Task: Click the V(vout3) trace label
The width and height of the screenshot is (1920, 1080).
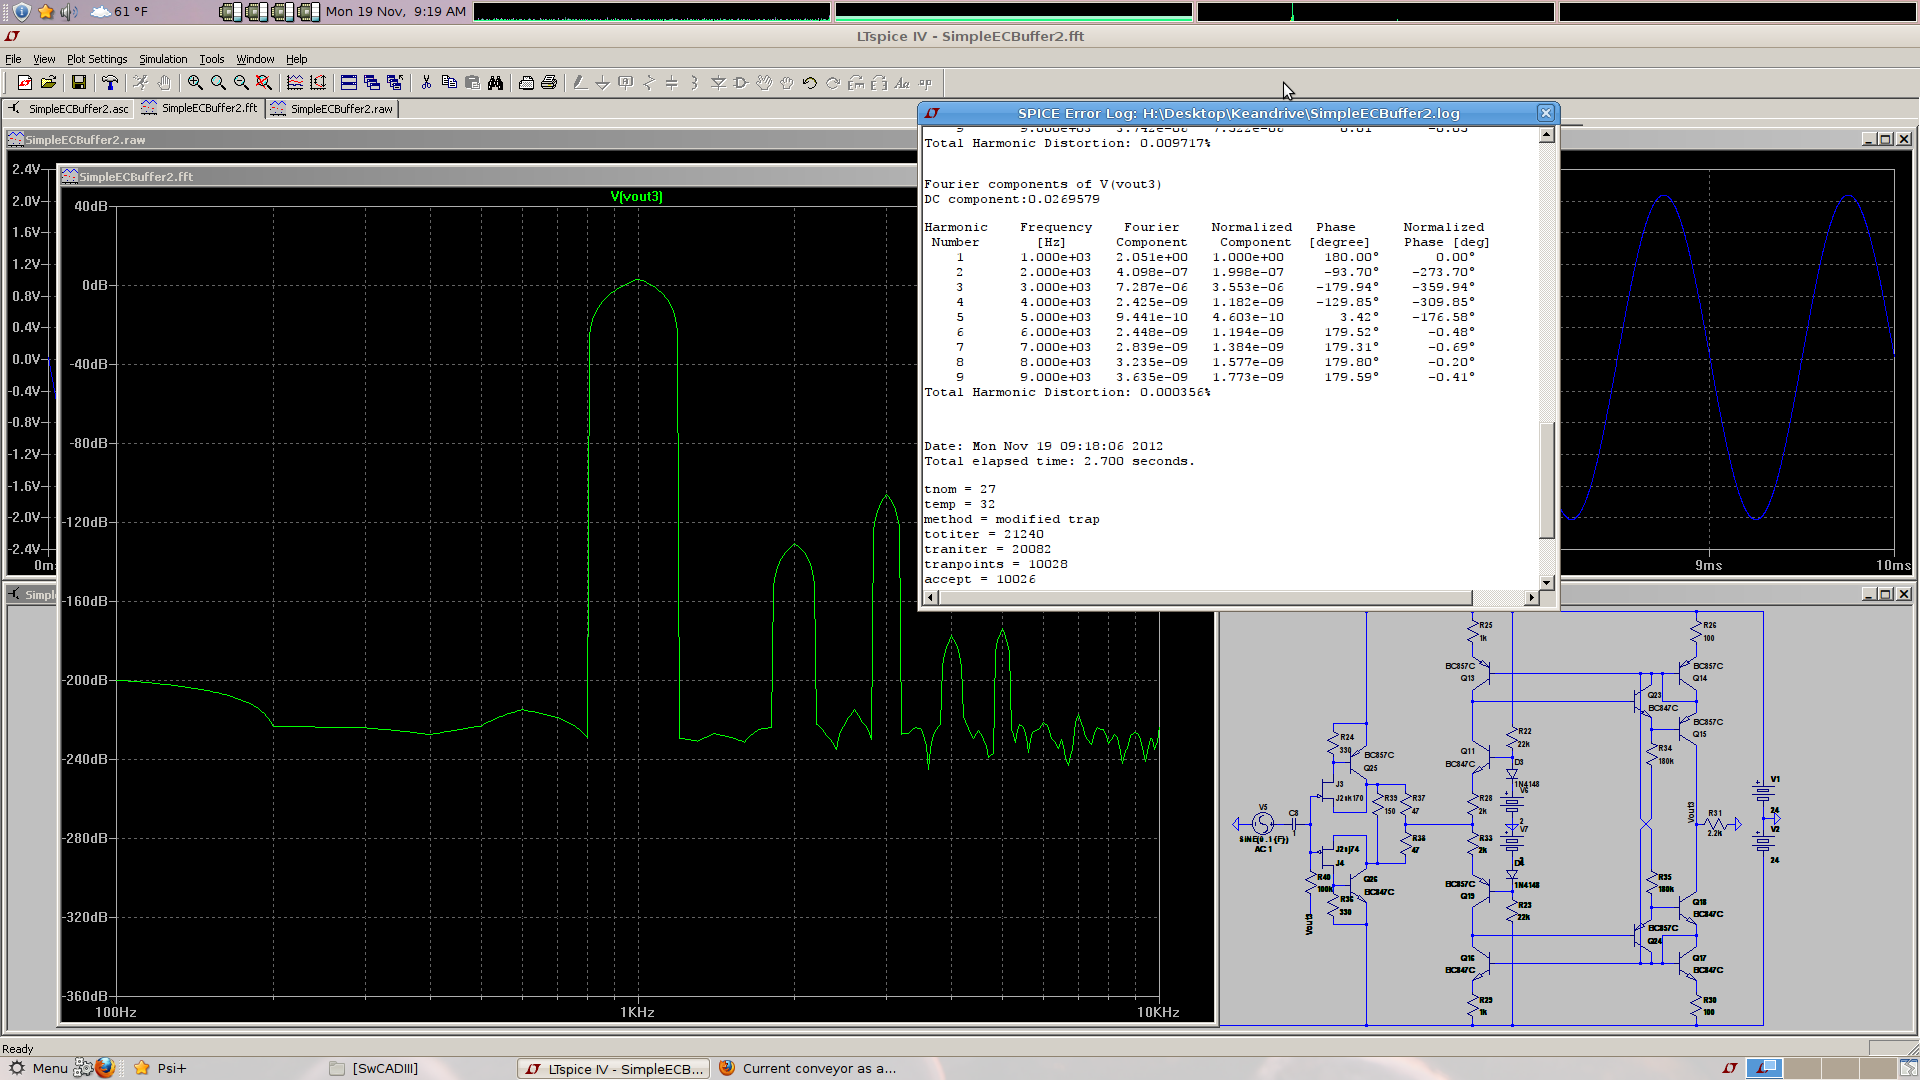Action: pyautogui.click(x=636, y=196)
